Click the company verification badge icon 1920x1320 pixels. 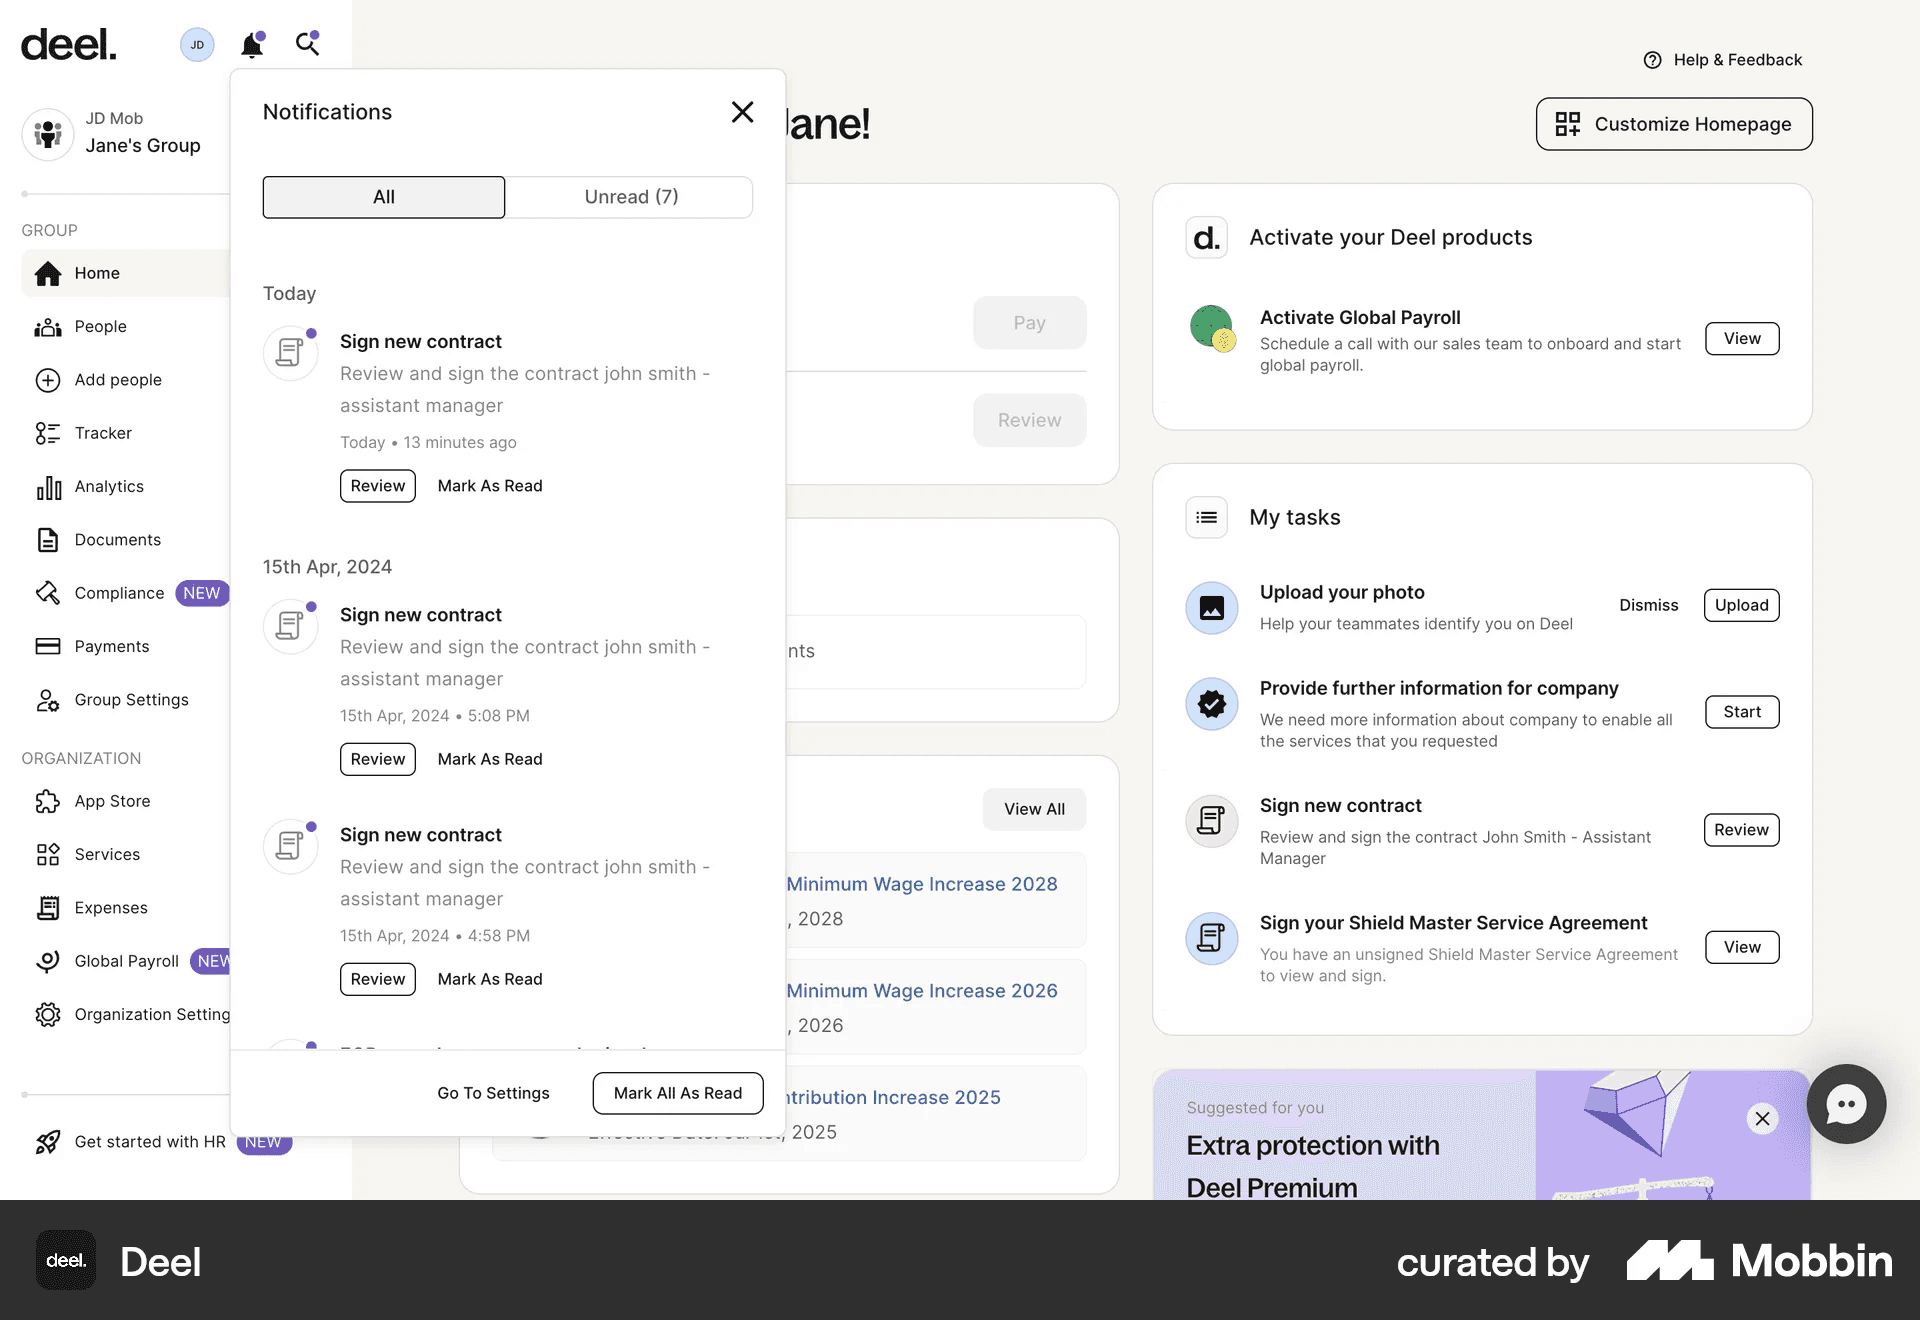(x=1212, y=704)
